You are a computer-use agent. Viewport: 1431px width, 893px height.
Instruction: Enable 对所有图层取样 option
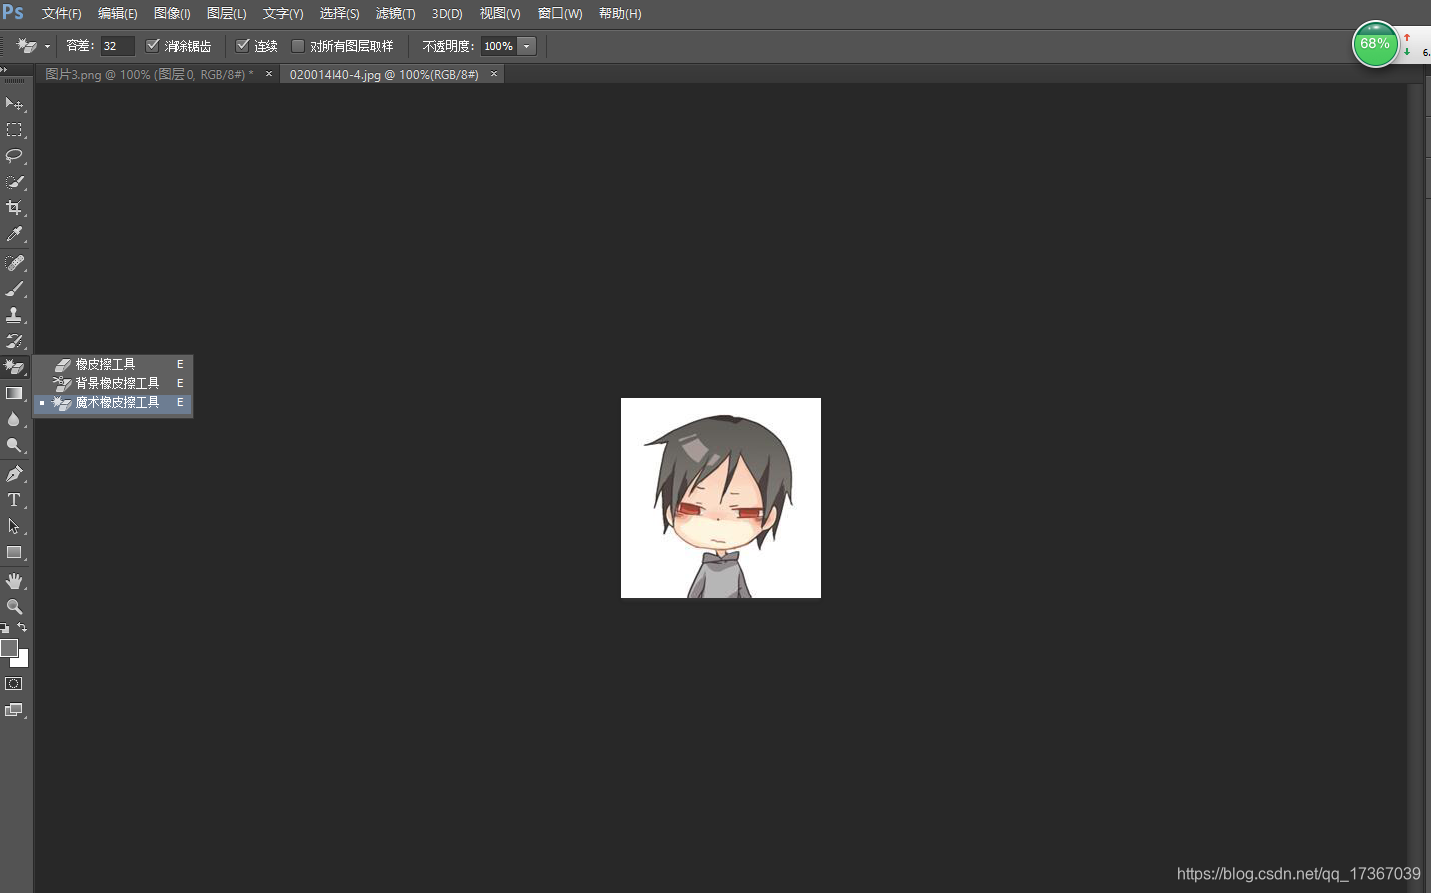click(298, 45)
